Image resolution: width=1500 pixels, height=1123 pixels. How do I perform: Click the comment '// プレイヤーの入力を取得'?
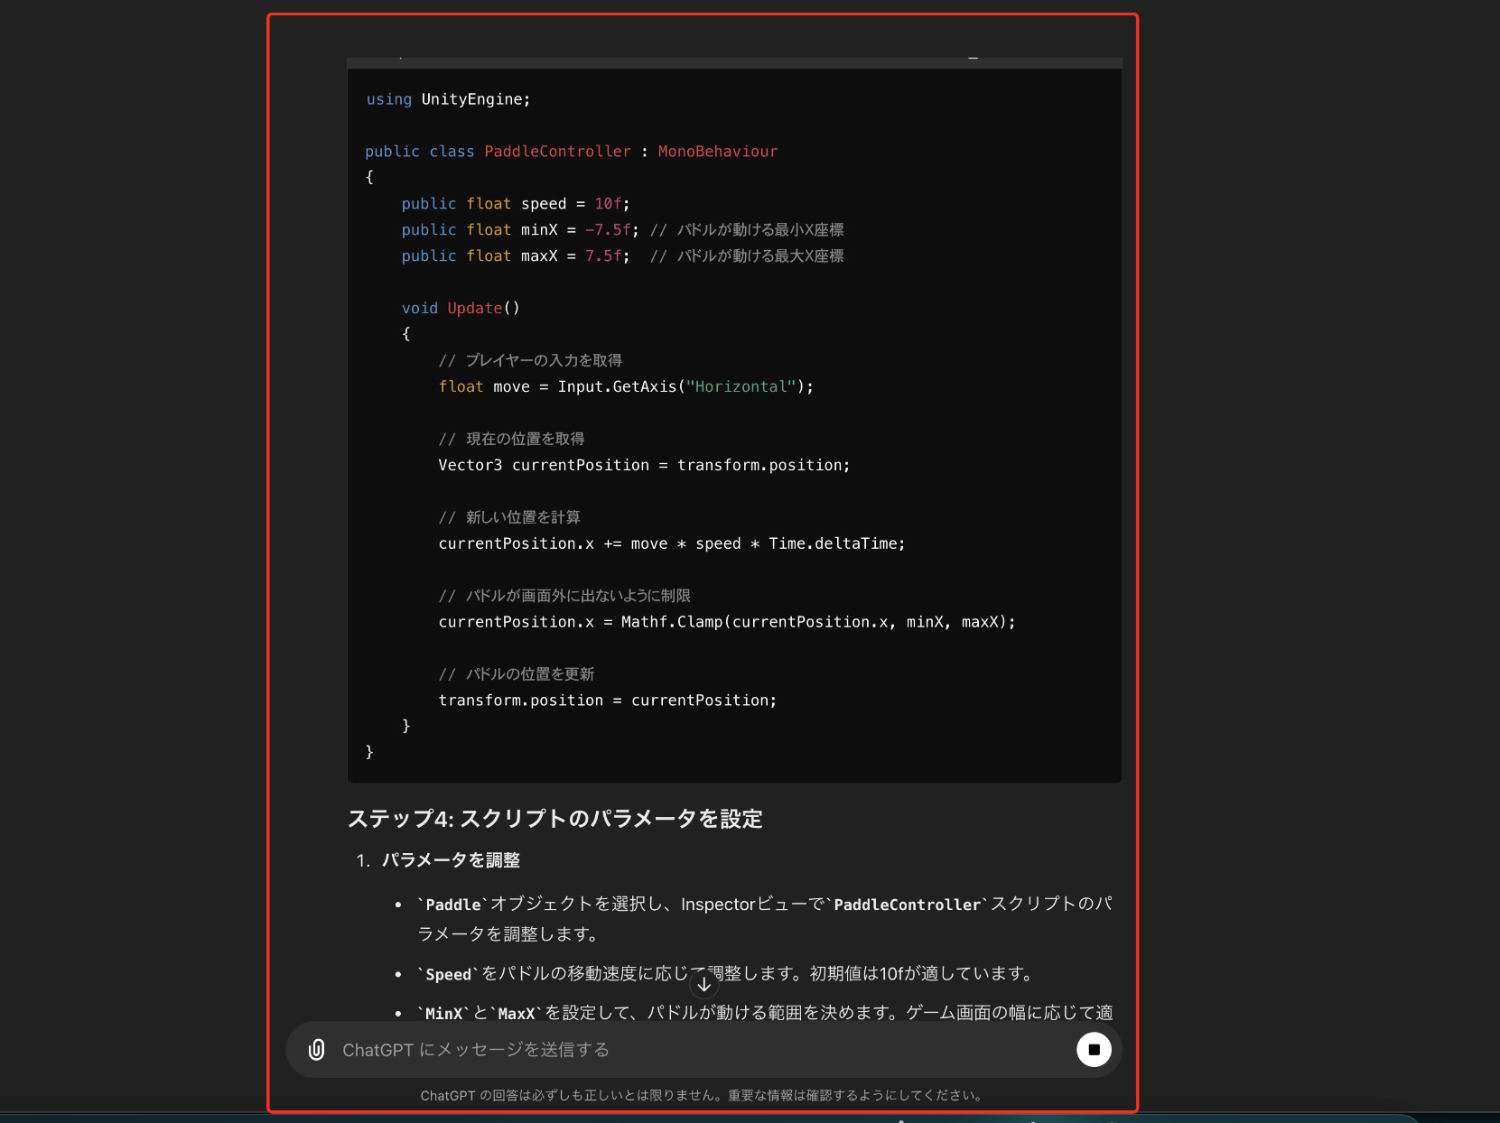(x=530, y=360)
